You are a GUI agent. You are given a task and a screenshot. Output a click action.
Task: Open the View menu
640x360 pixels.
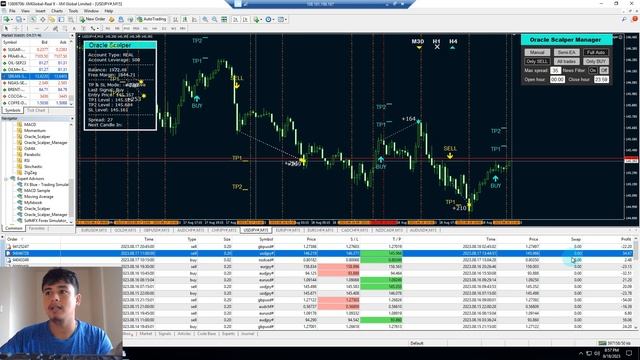[x=25, y=11]
